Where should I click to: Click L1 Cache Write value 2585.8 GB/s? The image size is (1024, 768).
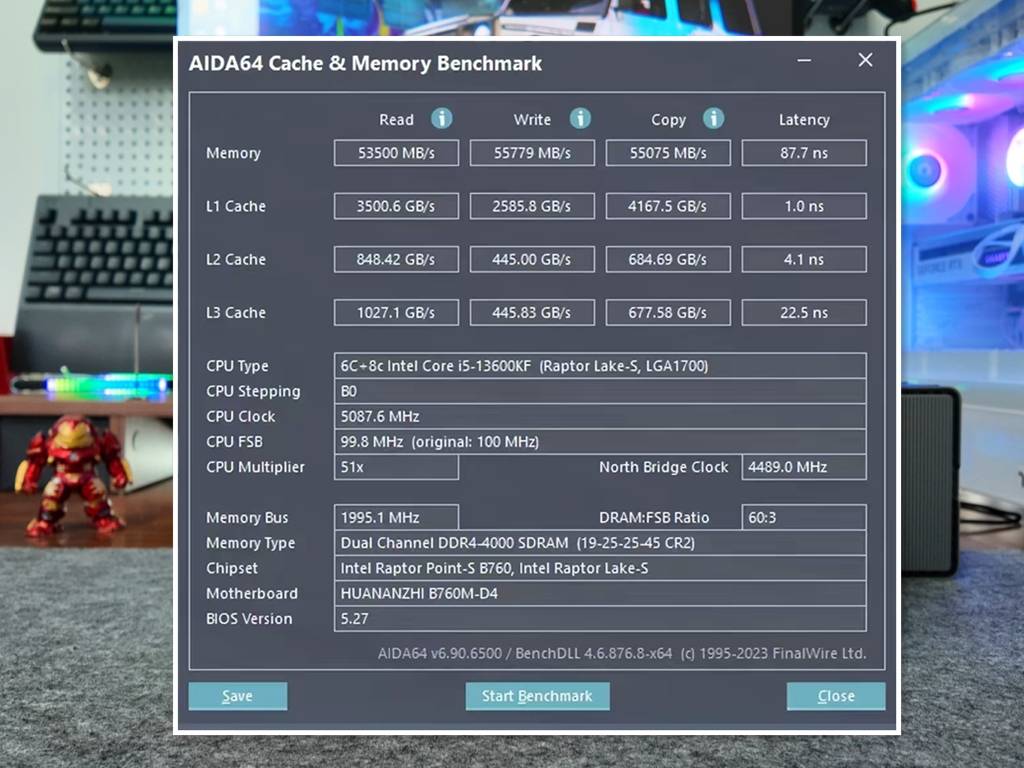point(532,206)
